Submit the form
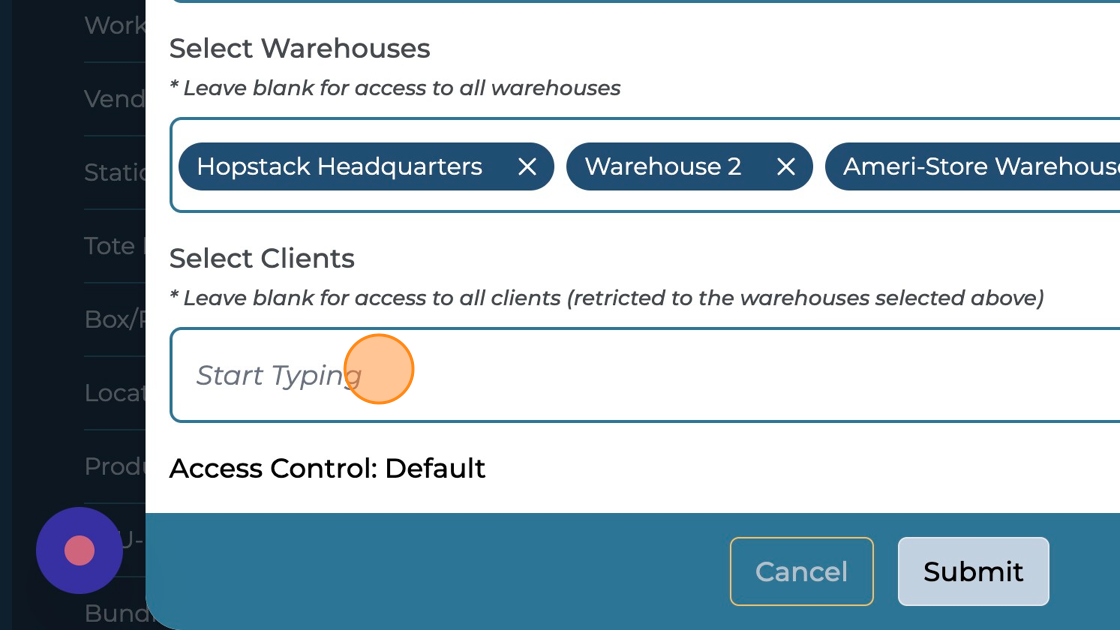 pyautogui.click(x=973, y=571)
